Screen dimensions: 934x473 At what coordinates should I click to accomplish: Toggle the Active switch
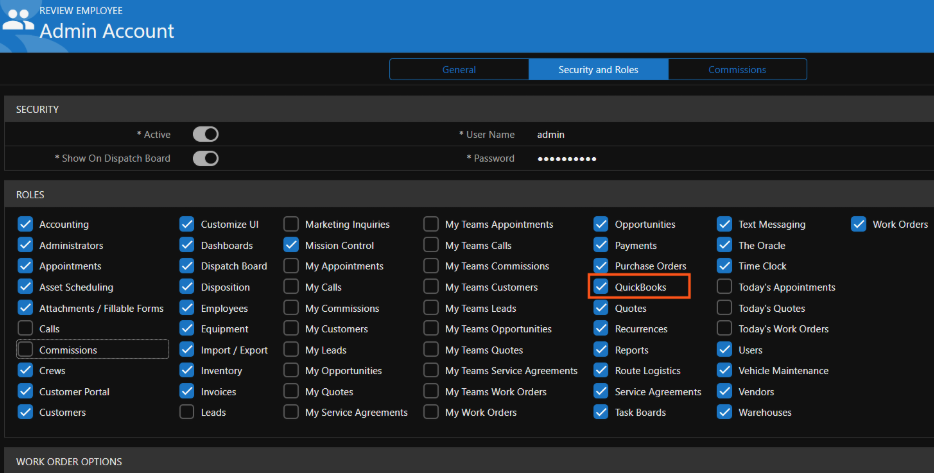(206, 135)
